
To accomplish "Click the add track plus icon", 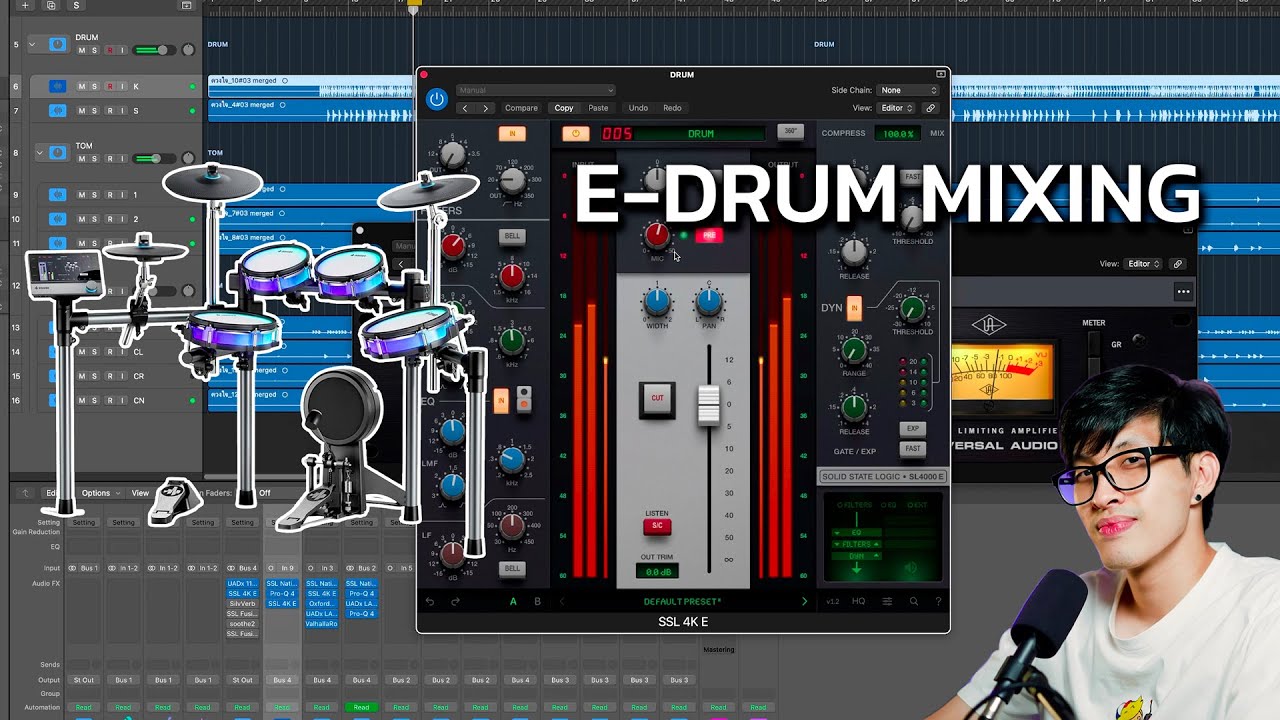I will [25, 5].
